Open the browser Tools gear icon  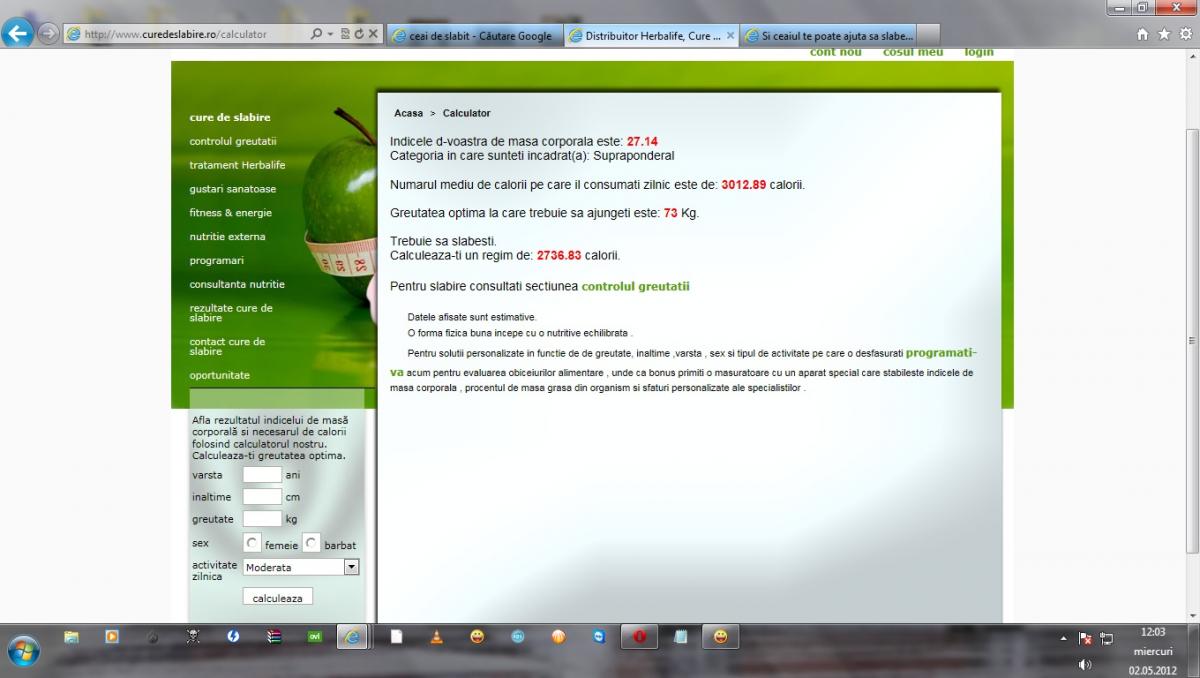click(1183, 34)
